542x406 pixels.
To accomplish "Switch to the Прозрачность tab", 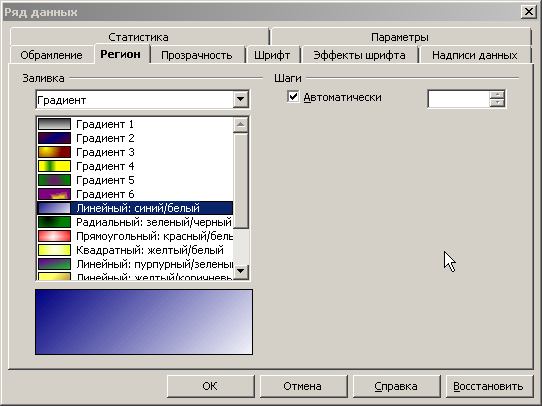I will (x=197, y=55).
